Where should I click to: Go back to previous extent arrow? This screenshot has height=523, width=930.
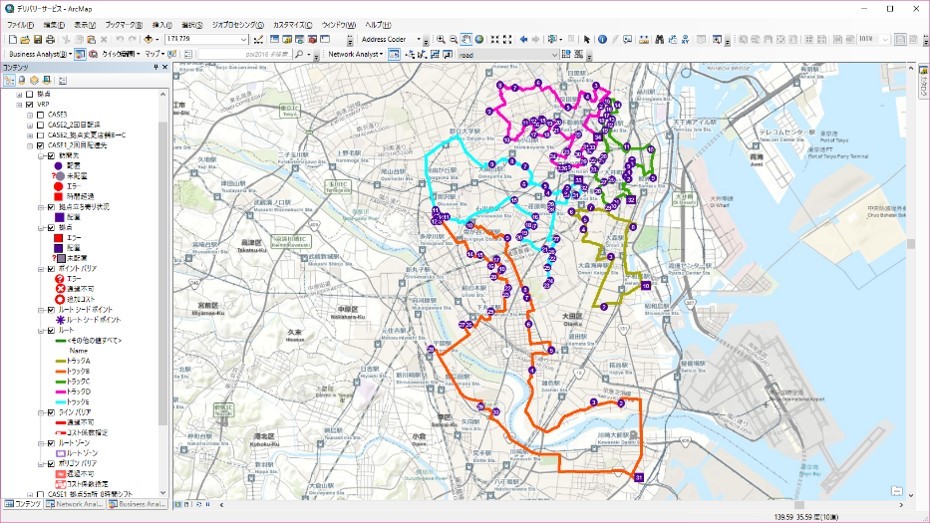(x=523, y=39)
